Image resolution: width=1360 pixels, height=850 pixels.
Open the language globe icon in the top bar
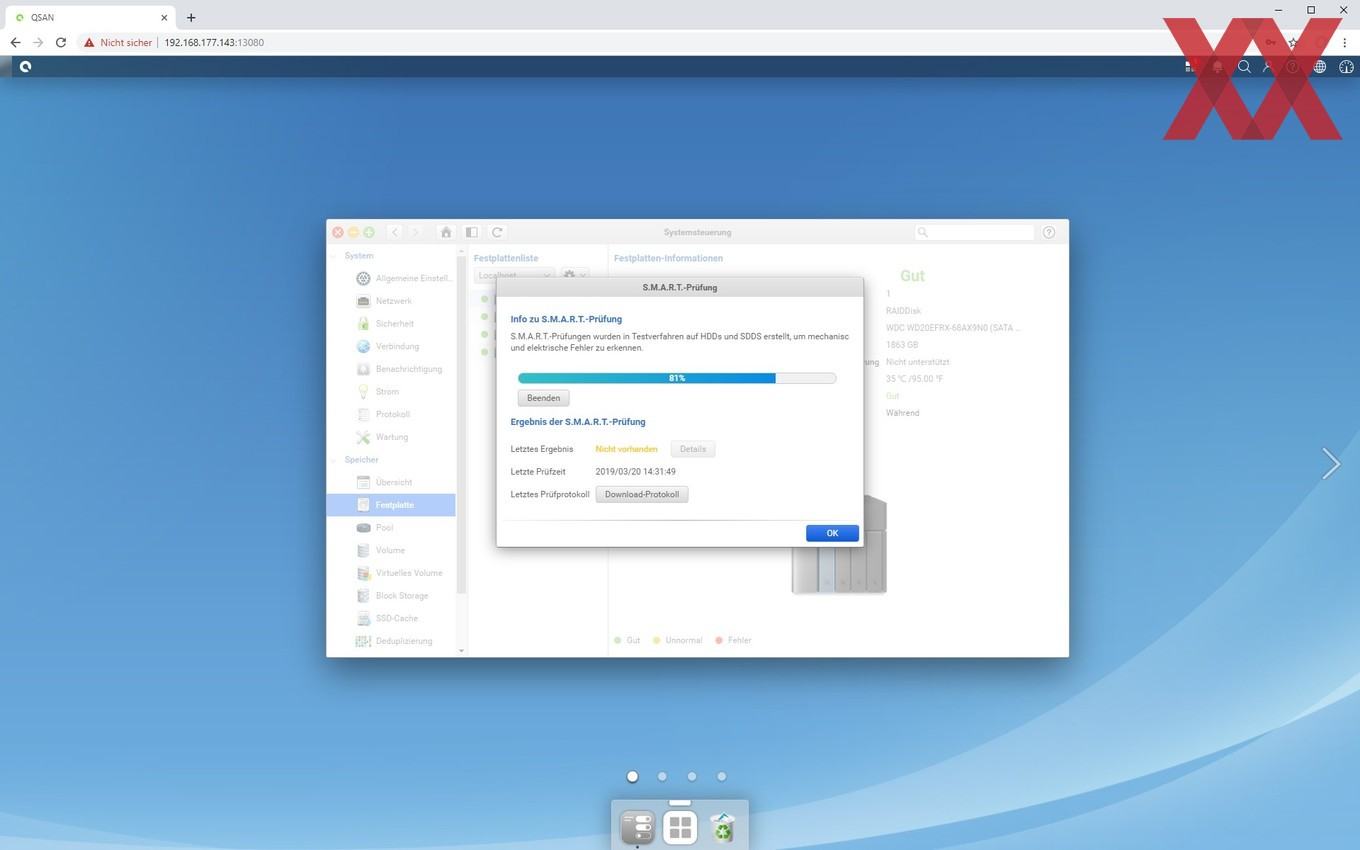point(1320,67)
